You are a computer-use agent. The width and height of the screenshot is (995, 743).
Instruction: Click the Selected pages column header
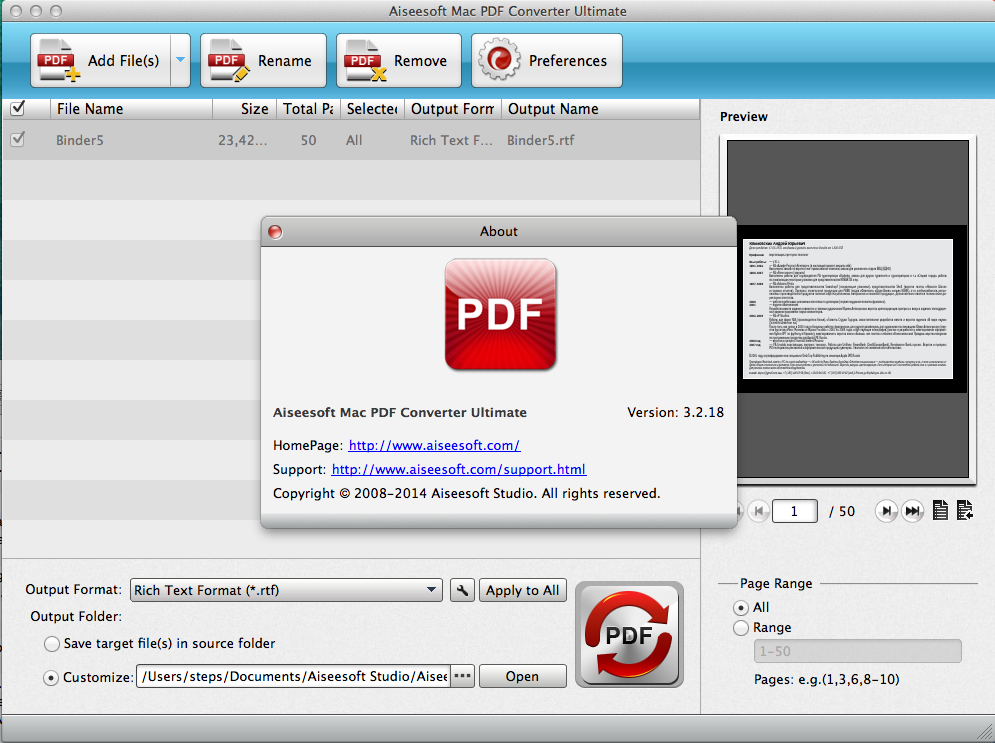pyautogui.click(x=372, y=109)
